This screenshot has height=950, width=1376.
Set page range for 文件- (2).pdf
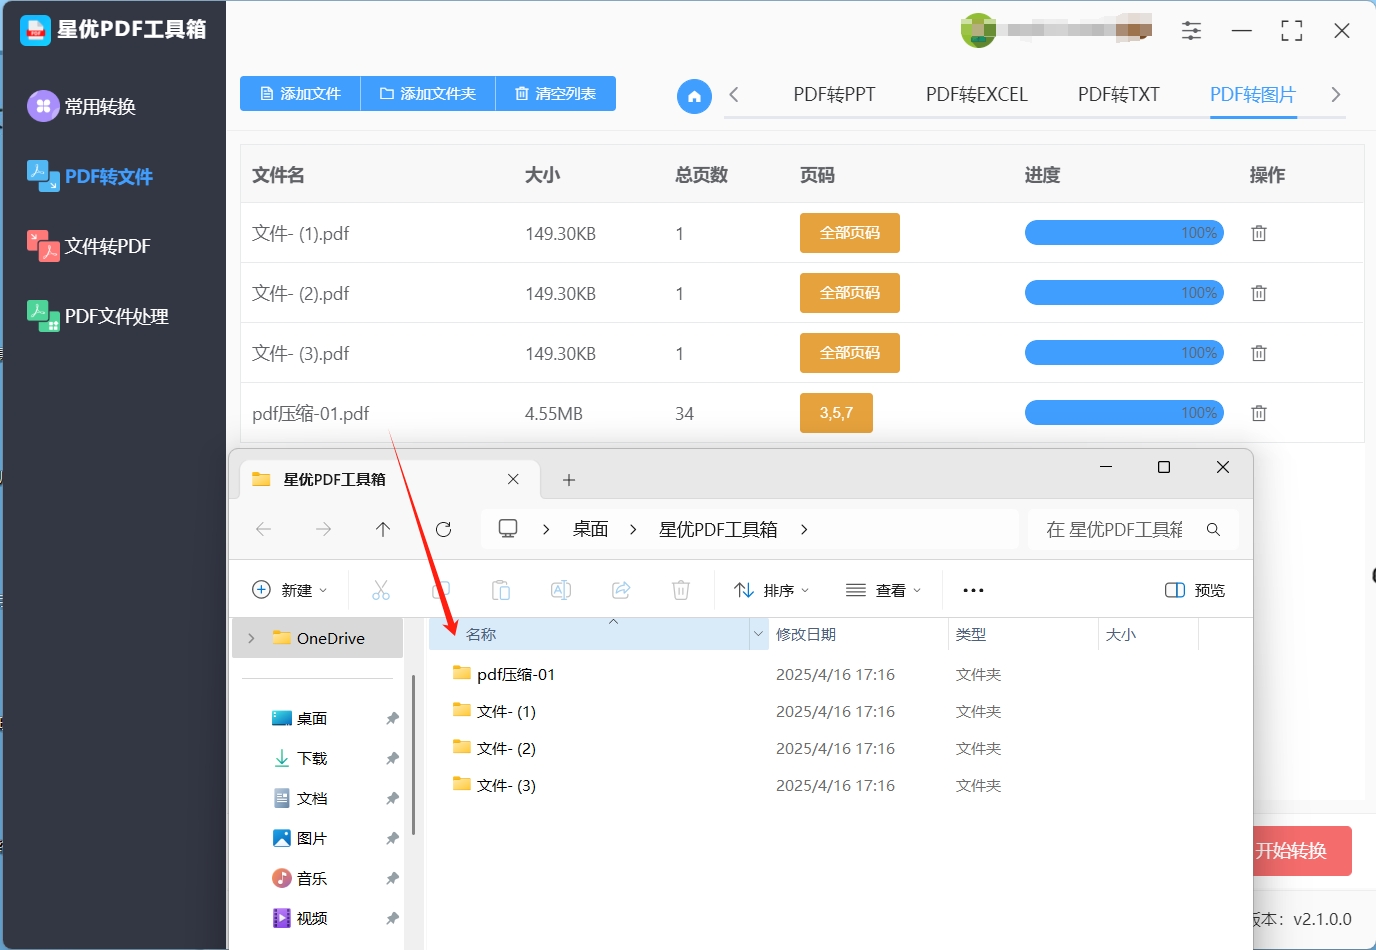click(x=850, y=293)
